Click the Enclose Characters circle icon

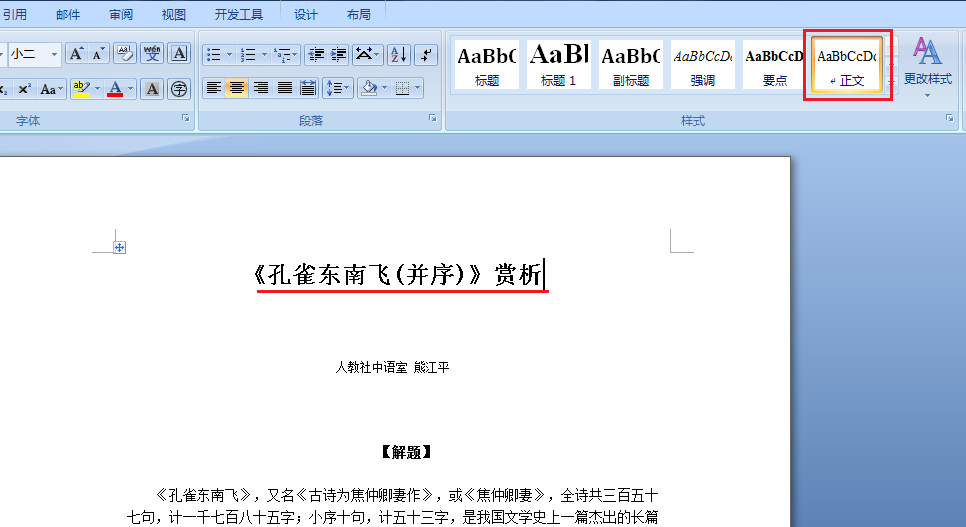click(179, 89)
